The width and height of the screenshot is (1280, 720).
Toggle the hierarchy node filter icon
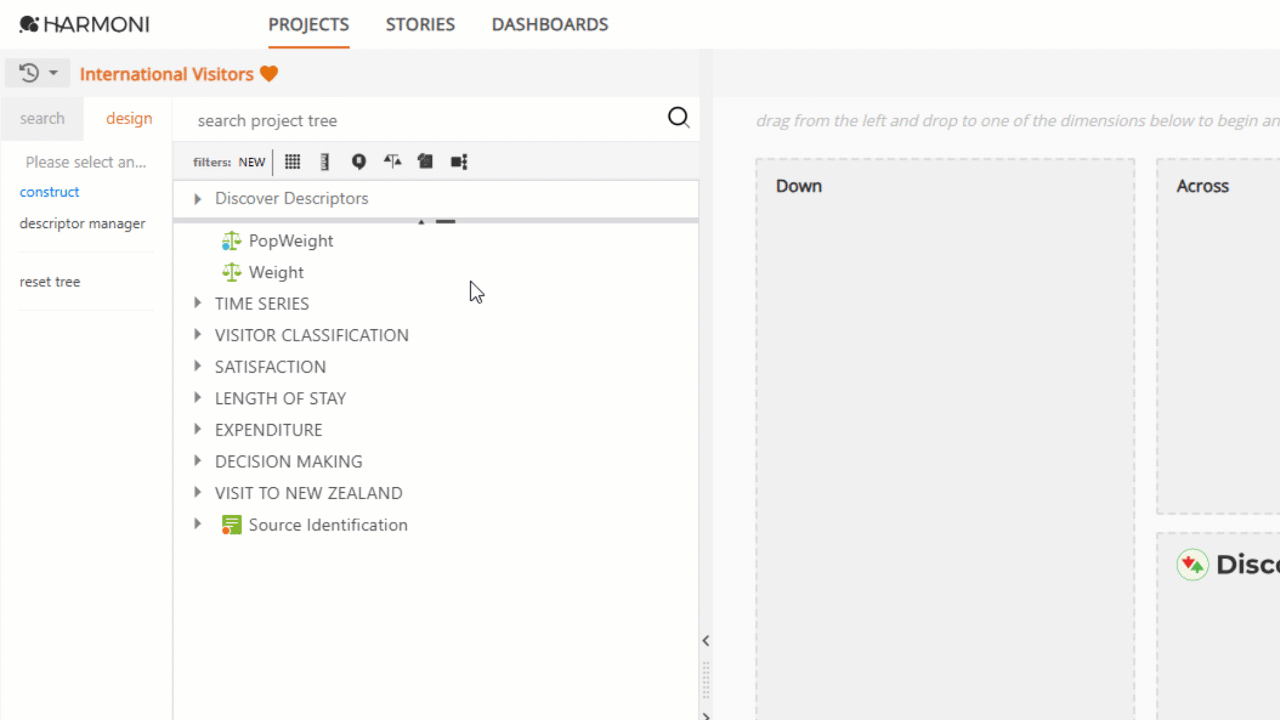click(459, 162)
